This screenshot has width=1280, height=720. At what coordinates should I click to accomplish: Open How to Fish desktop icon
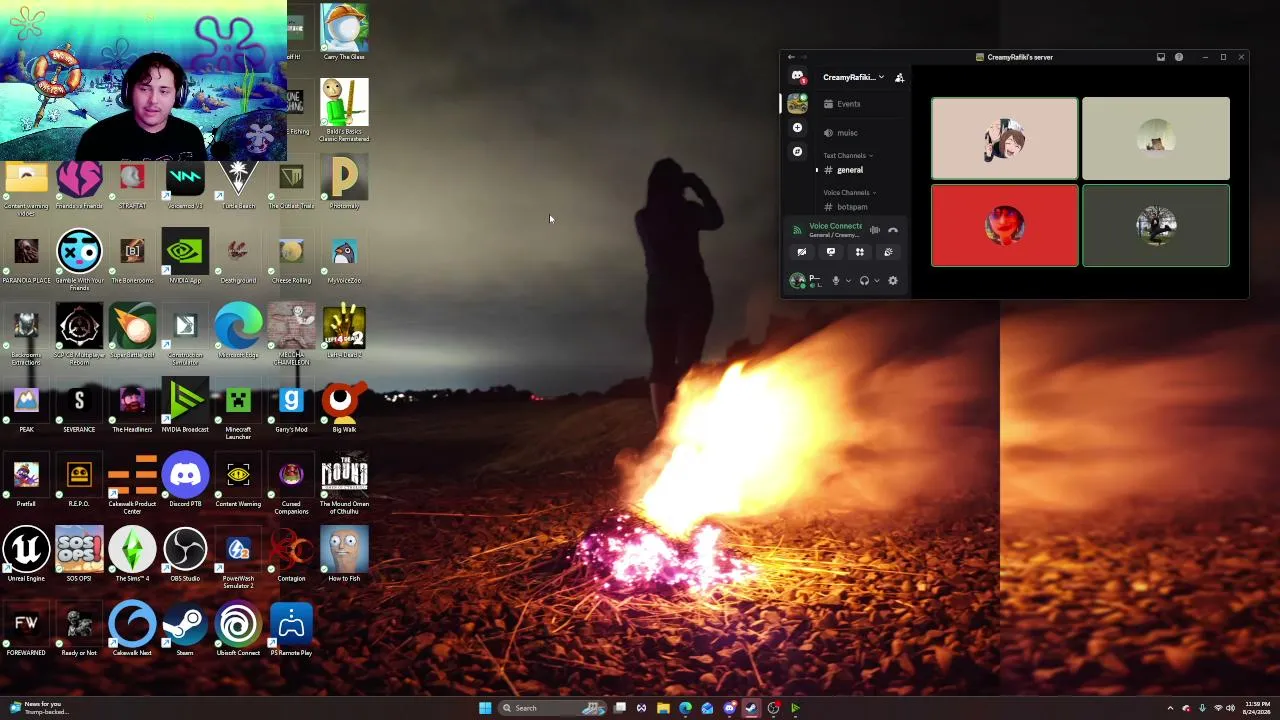click(x=344, y=555)
